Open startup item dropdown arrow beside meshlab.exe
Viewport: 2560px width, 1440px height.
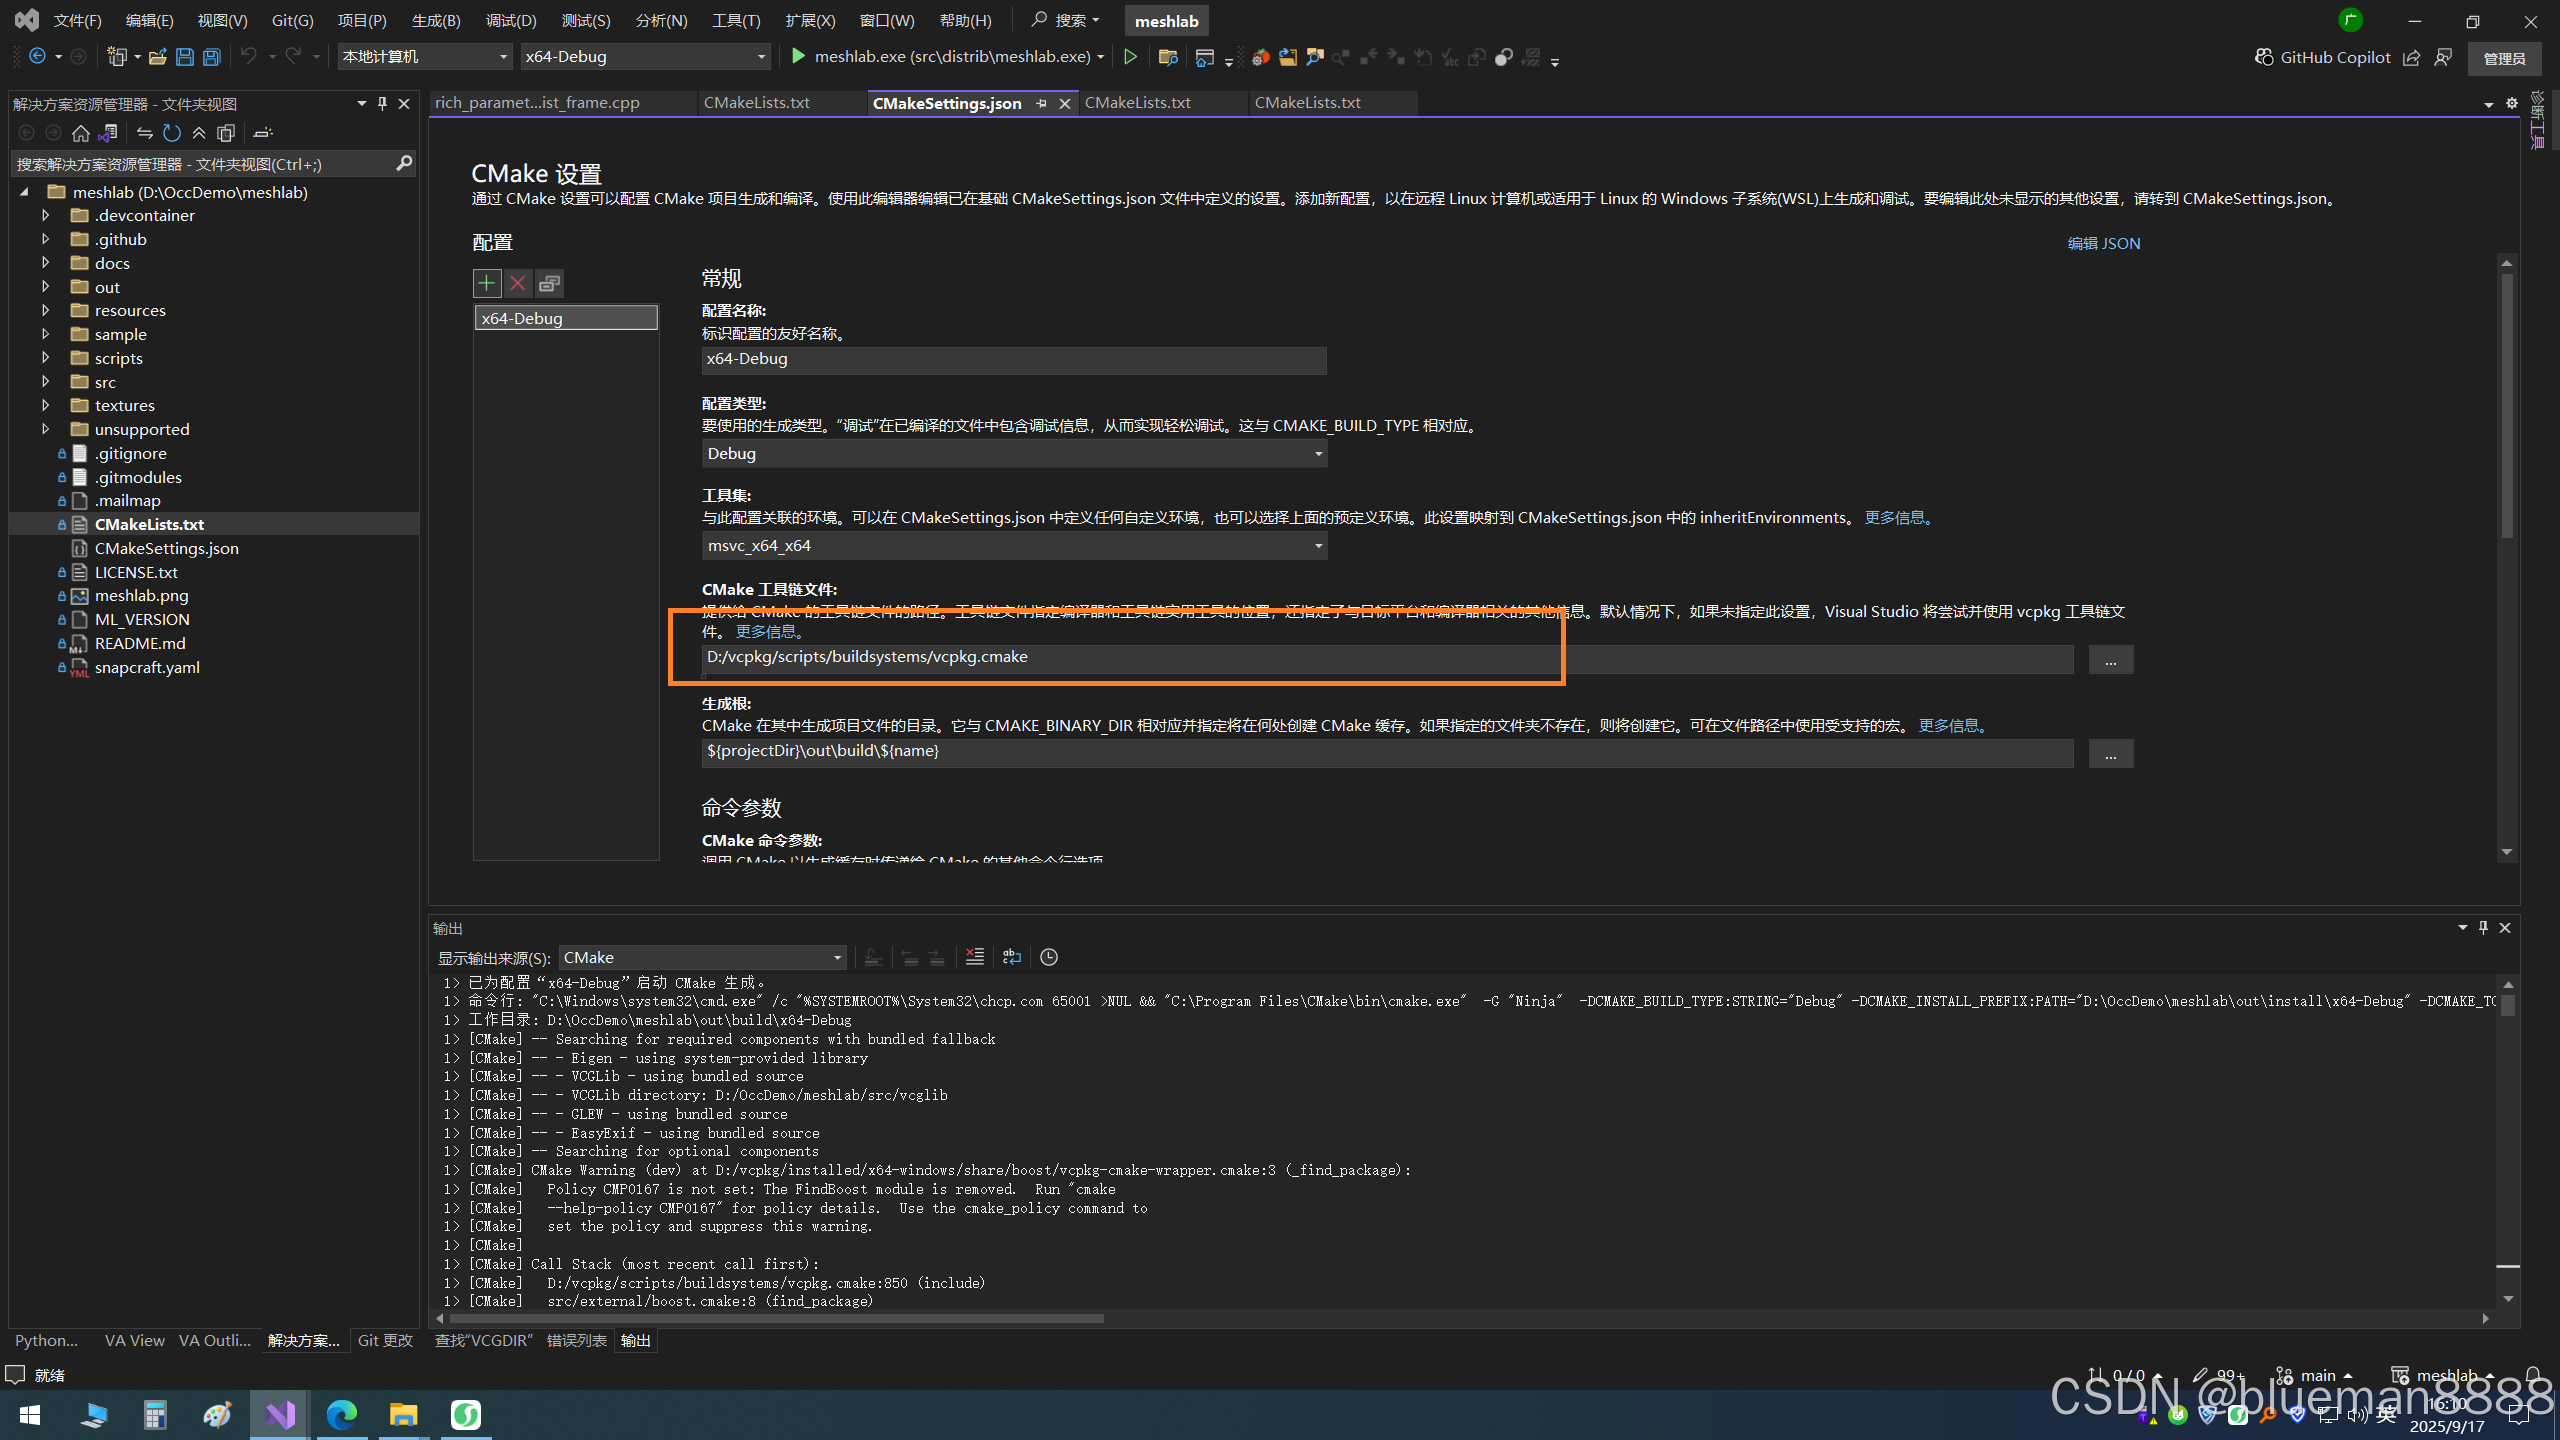pyautogui.click(x=1100, y=57)
